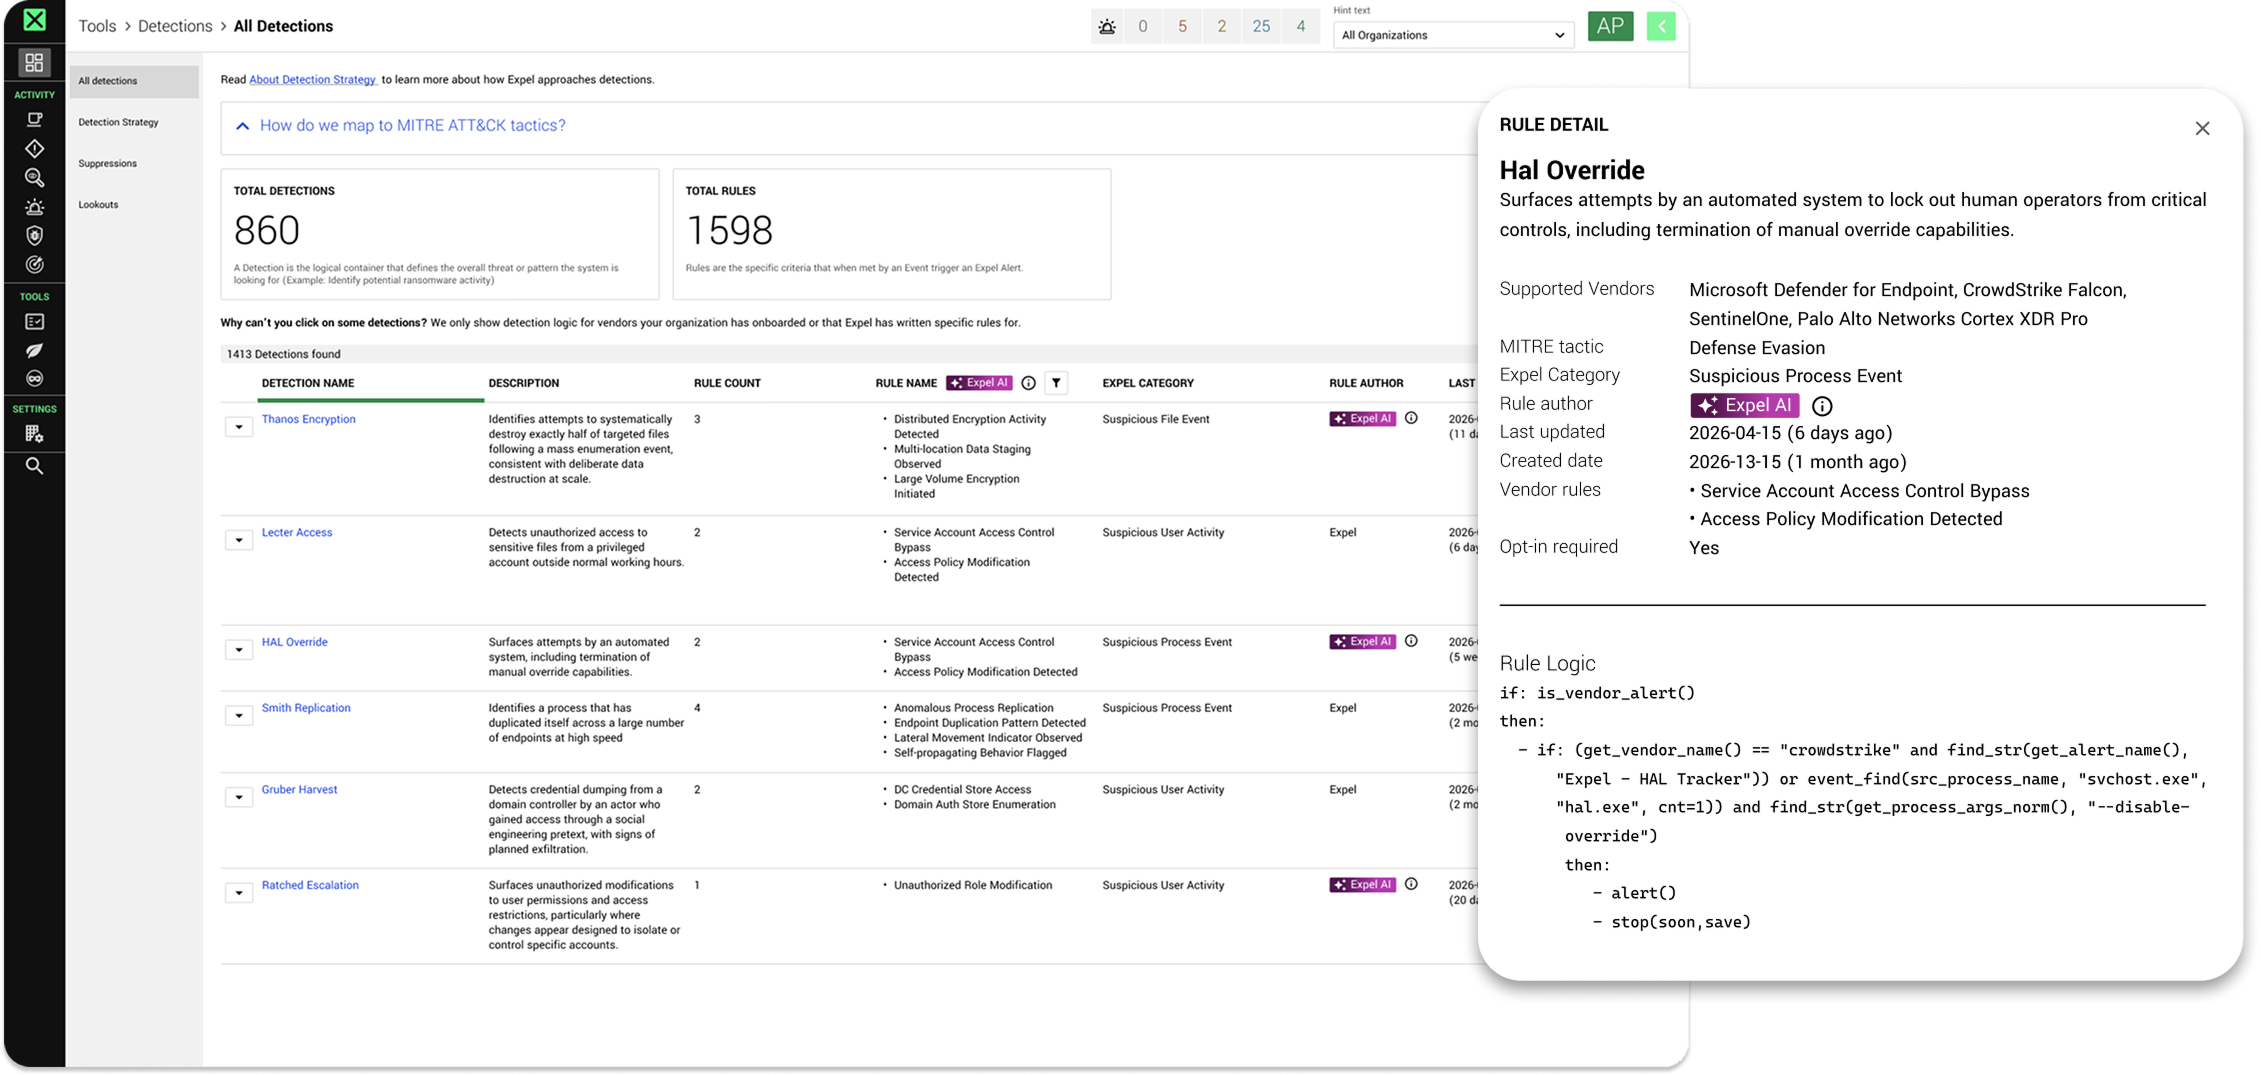Click Tools in breadcrumb
Screen dimensions: 2261x1075
(97, 26)
